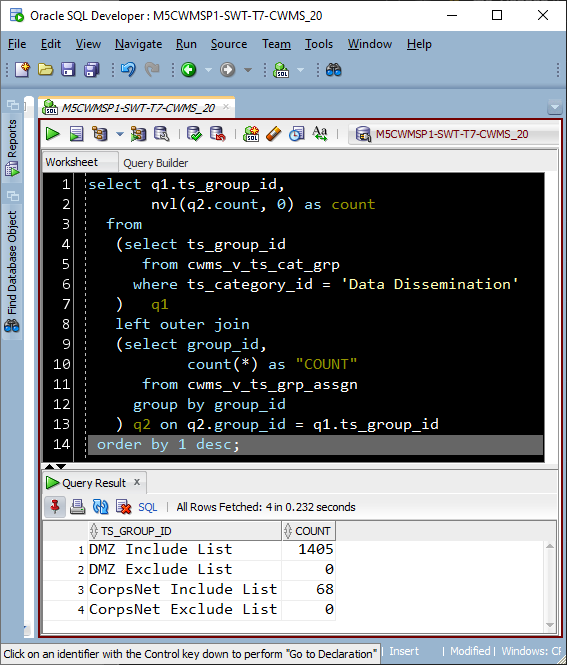The image size is (567, 665).
Task: Click the COUNT column header
Action: click(x=308, y=531)
